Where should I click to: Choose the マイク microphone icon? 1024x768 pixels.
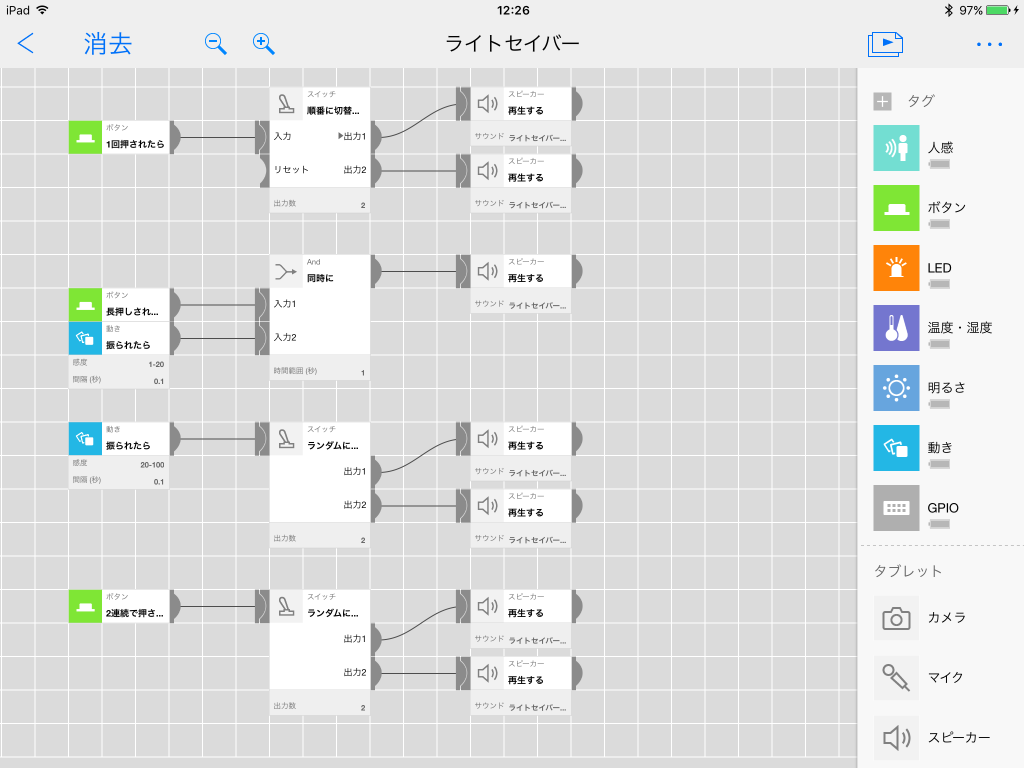(x=896, y=678)
